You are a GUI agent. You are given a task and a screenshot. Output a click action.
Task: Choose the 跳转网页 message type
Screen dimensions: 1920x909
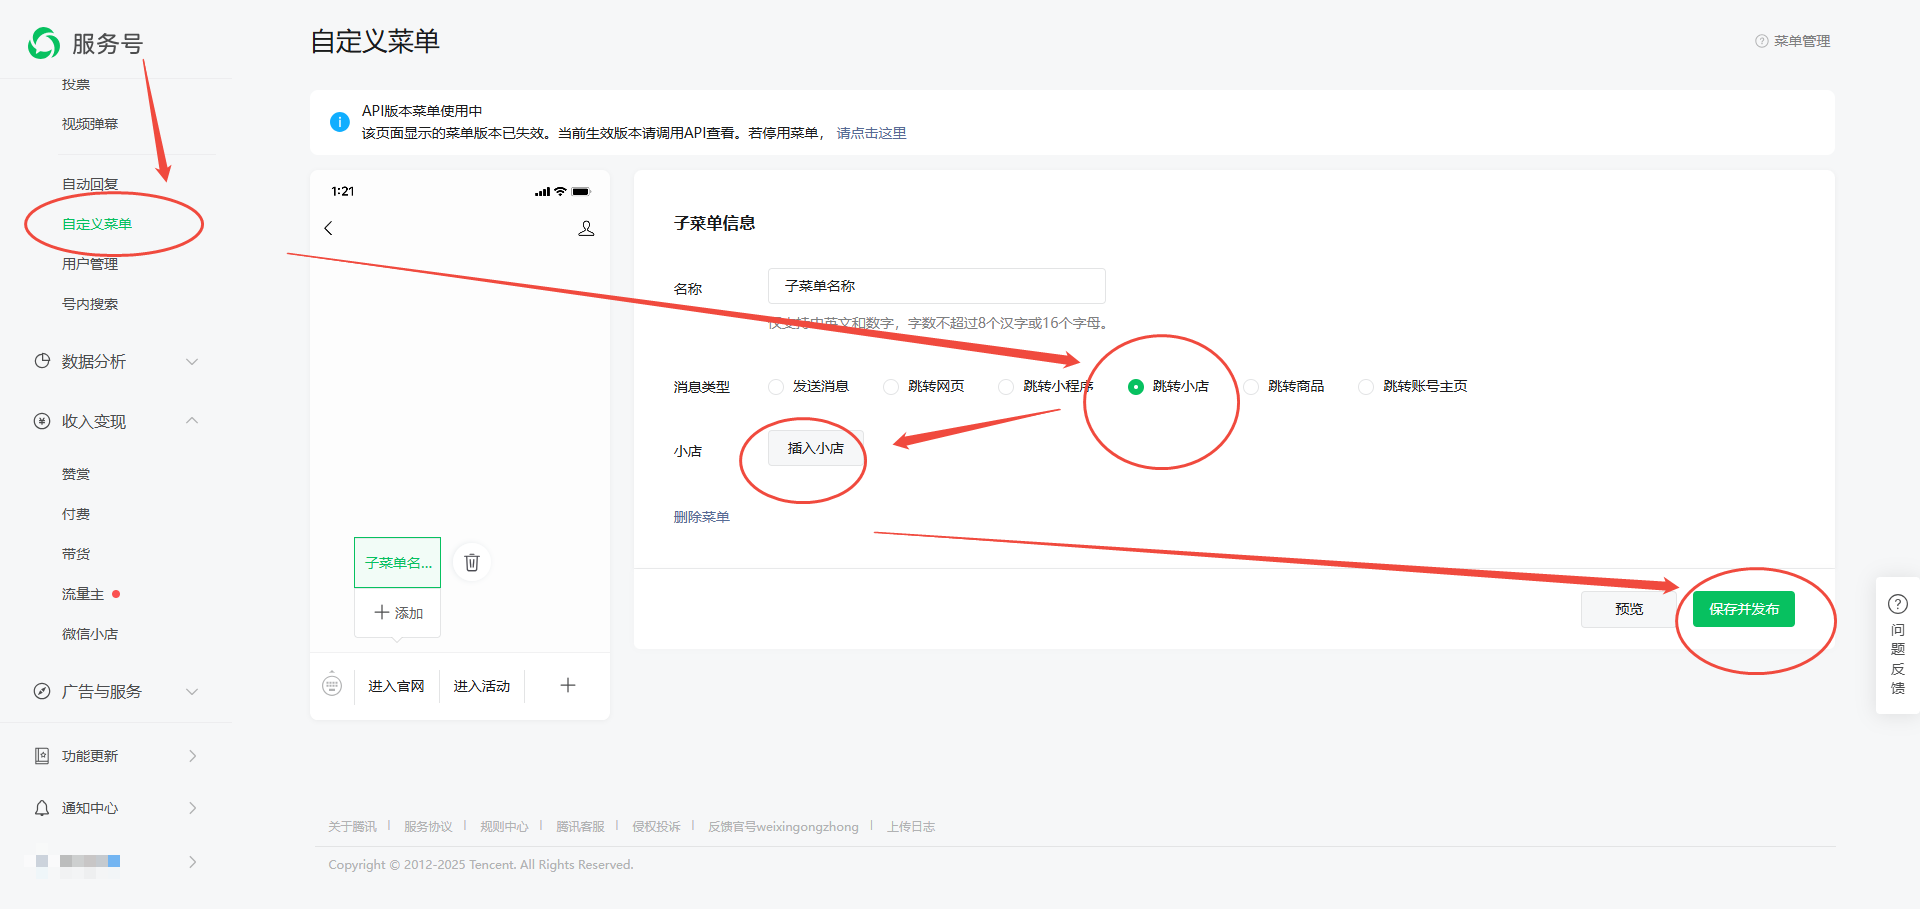891,387
